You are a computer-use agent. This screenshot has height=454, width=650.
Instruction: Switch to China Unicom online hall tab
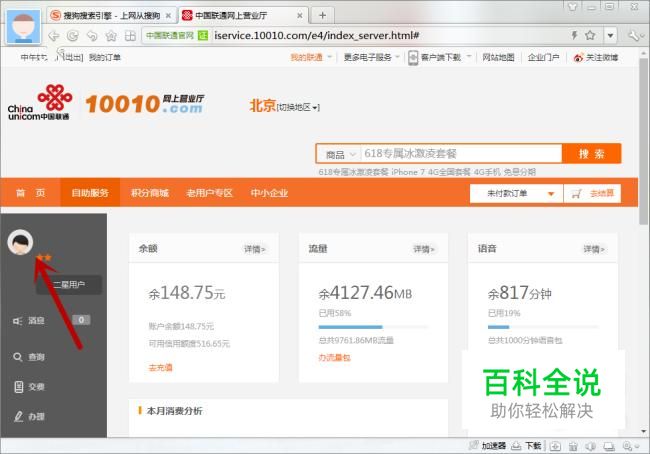[244, 16]
